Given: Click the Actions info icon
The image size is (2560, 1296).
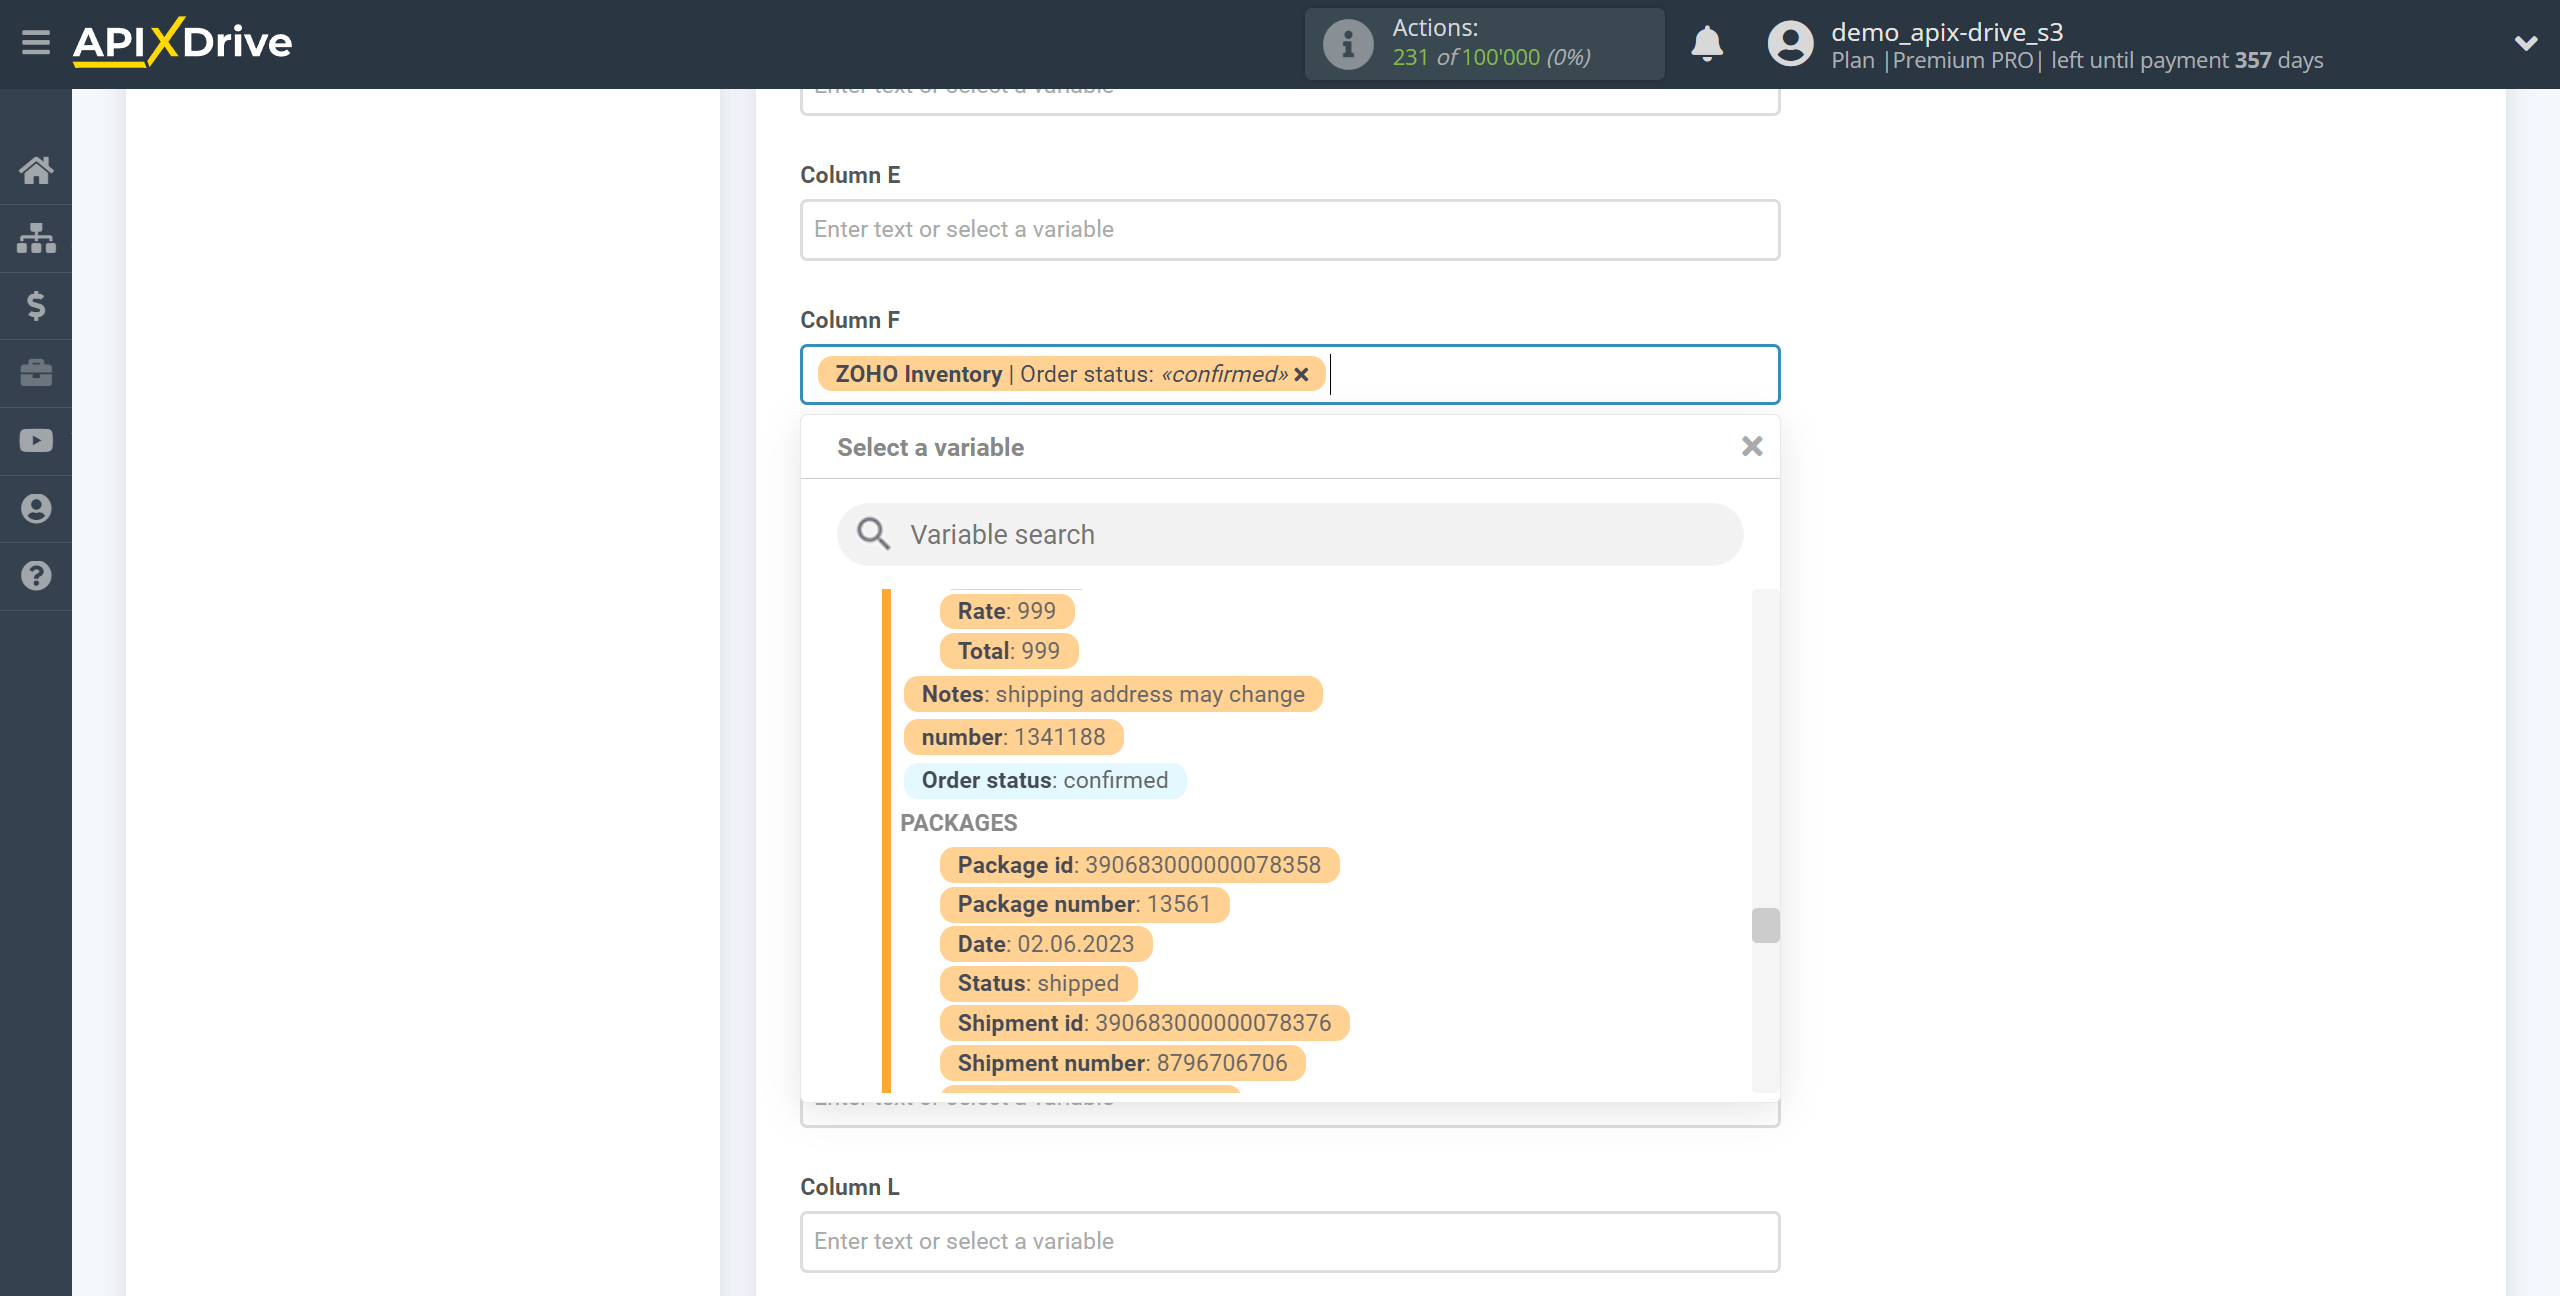Looking at the screenshot, I should coord(1348,44).
